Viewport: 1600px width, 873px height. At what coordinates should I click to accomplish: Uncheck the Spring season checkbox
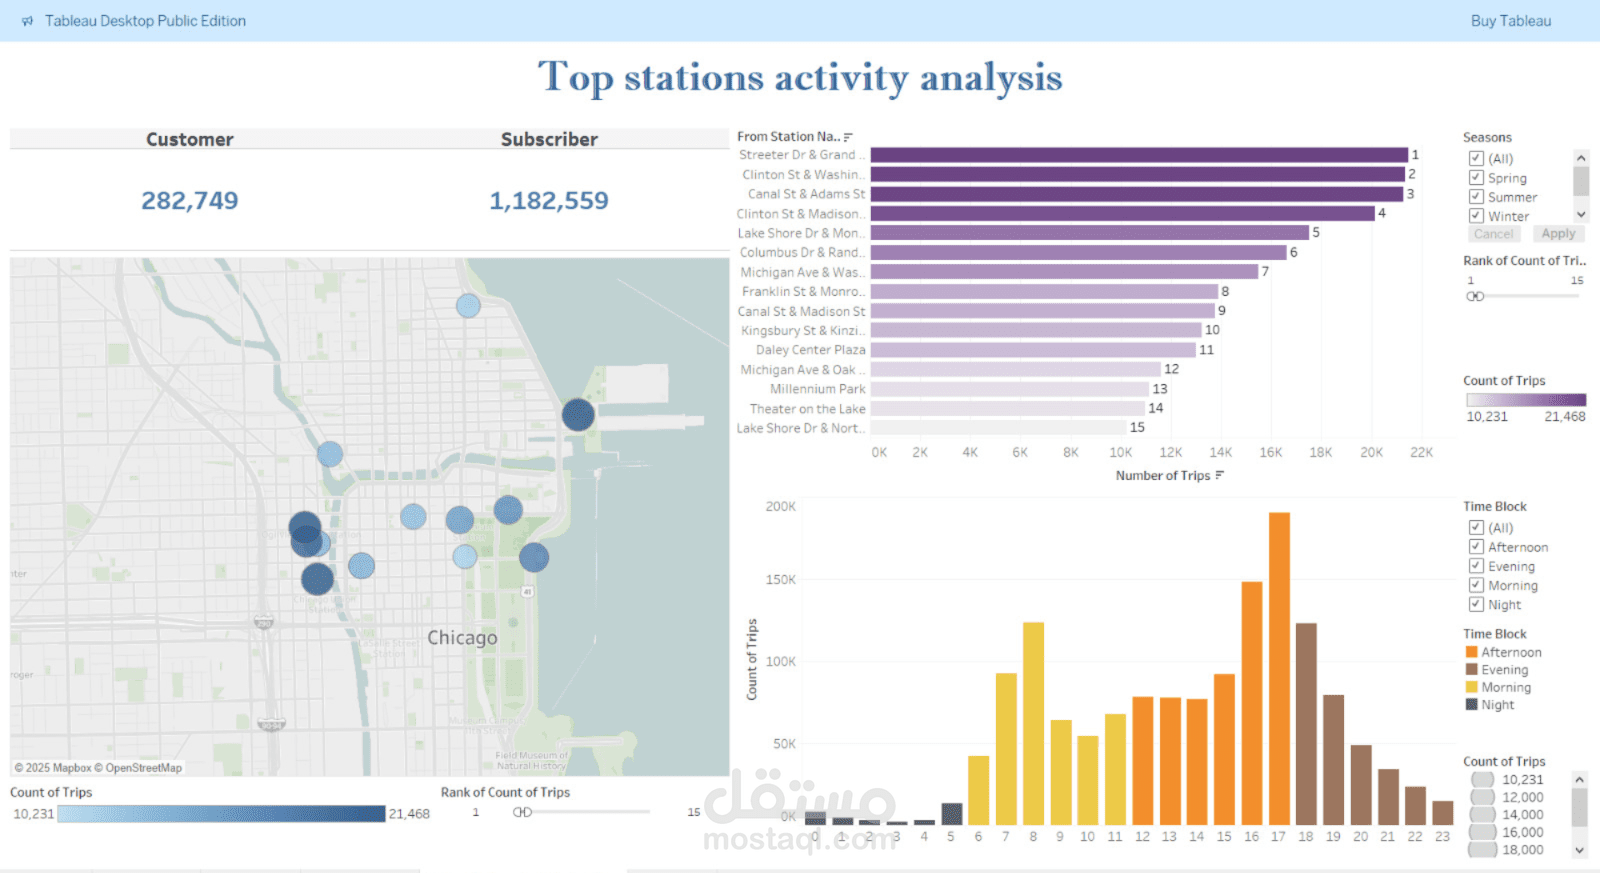1476,177
